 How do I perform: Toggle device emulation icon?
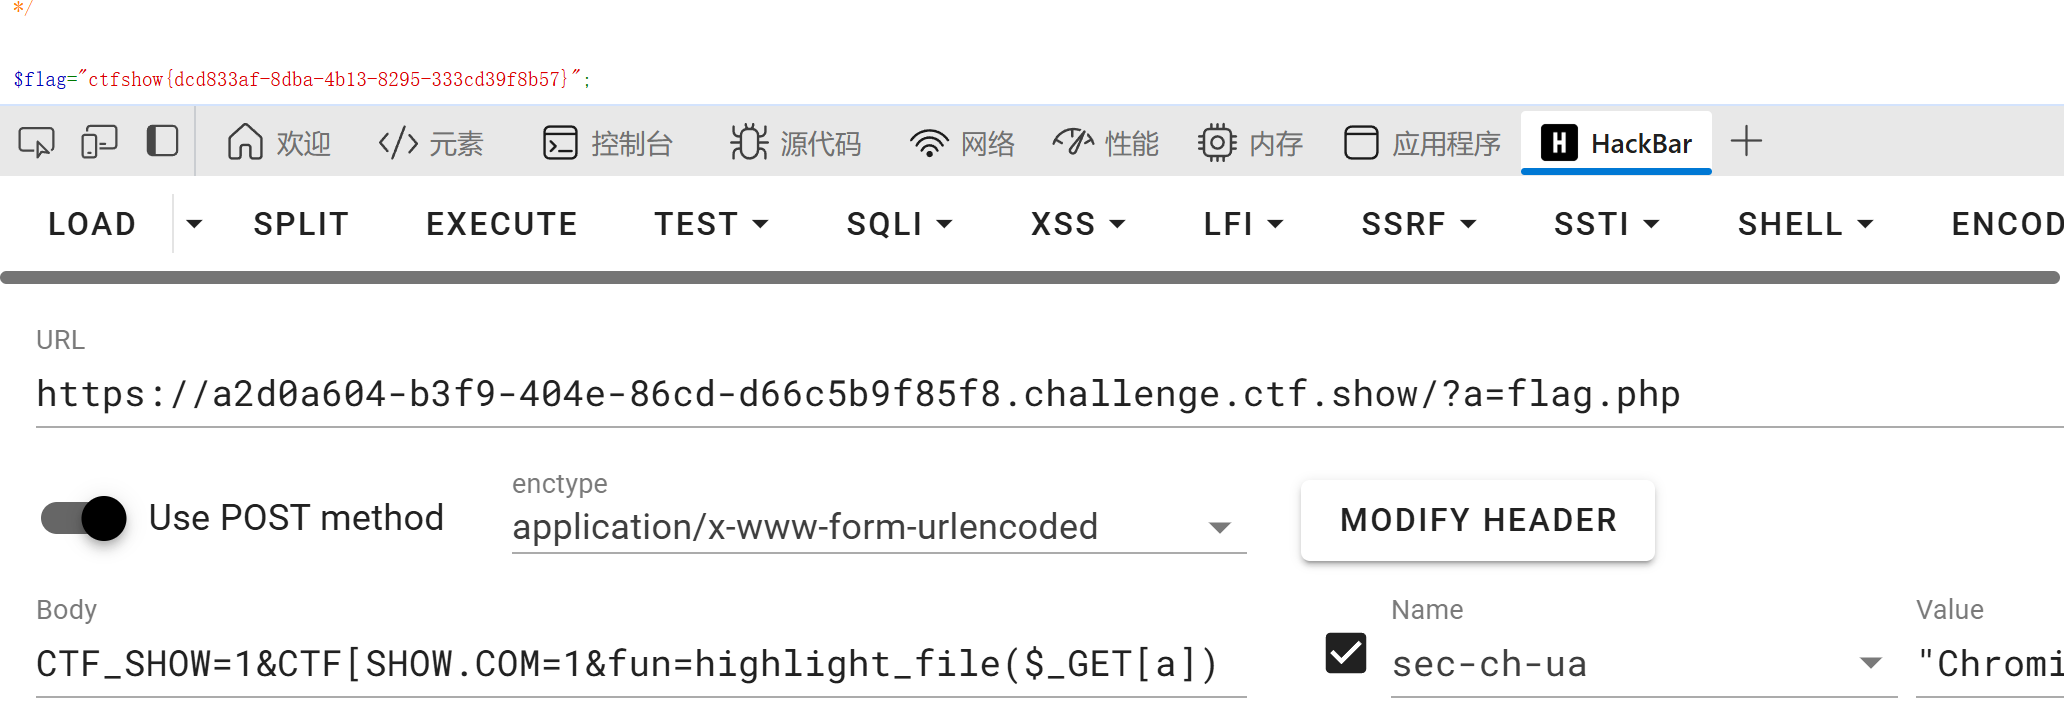pyautogui.click(x=99, y=143)
